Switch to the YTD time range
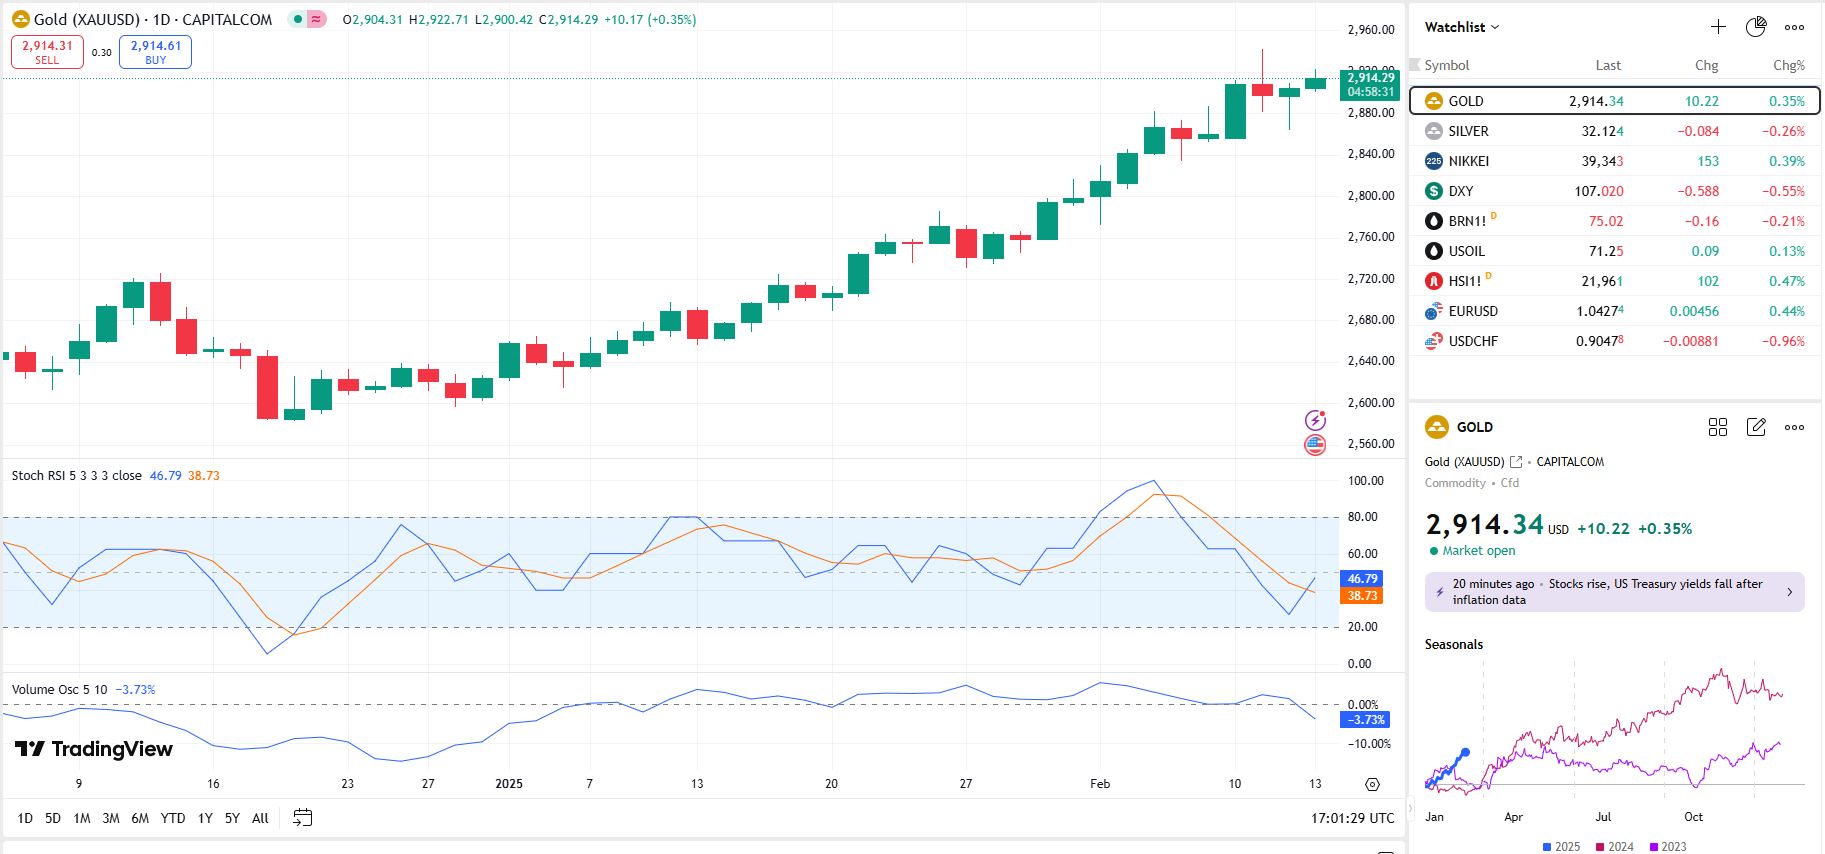Image resolution: width=1825 pixels, height=854 pixels. 173,818
